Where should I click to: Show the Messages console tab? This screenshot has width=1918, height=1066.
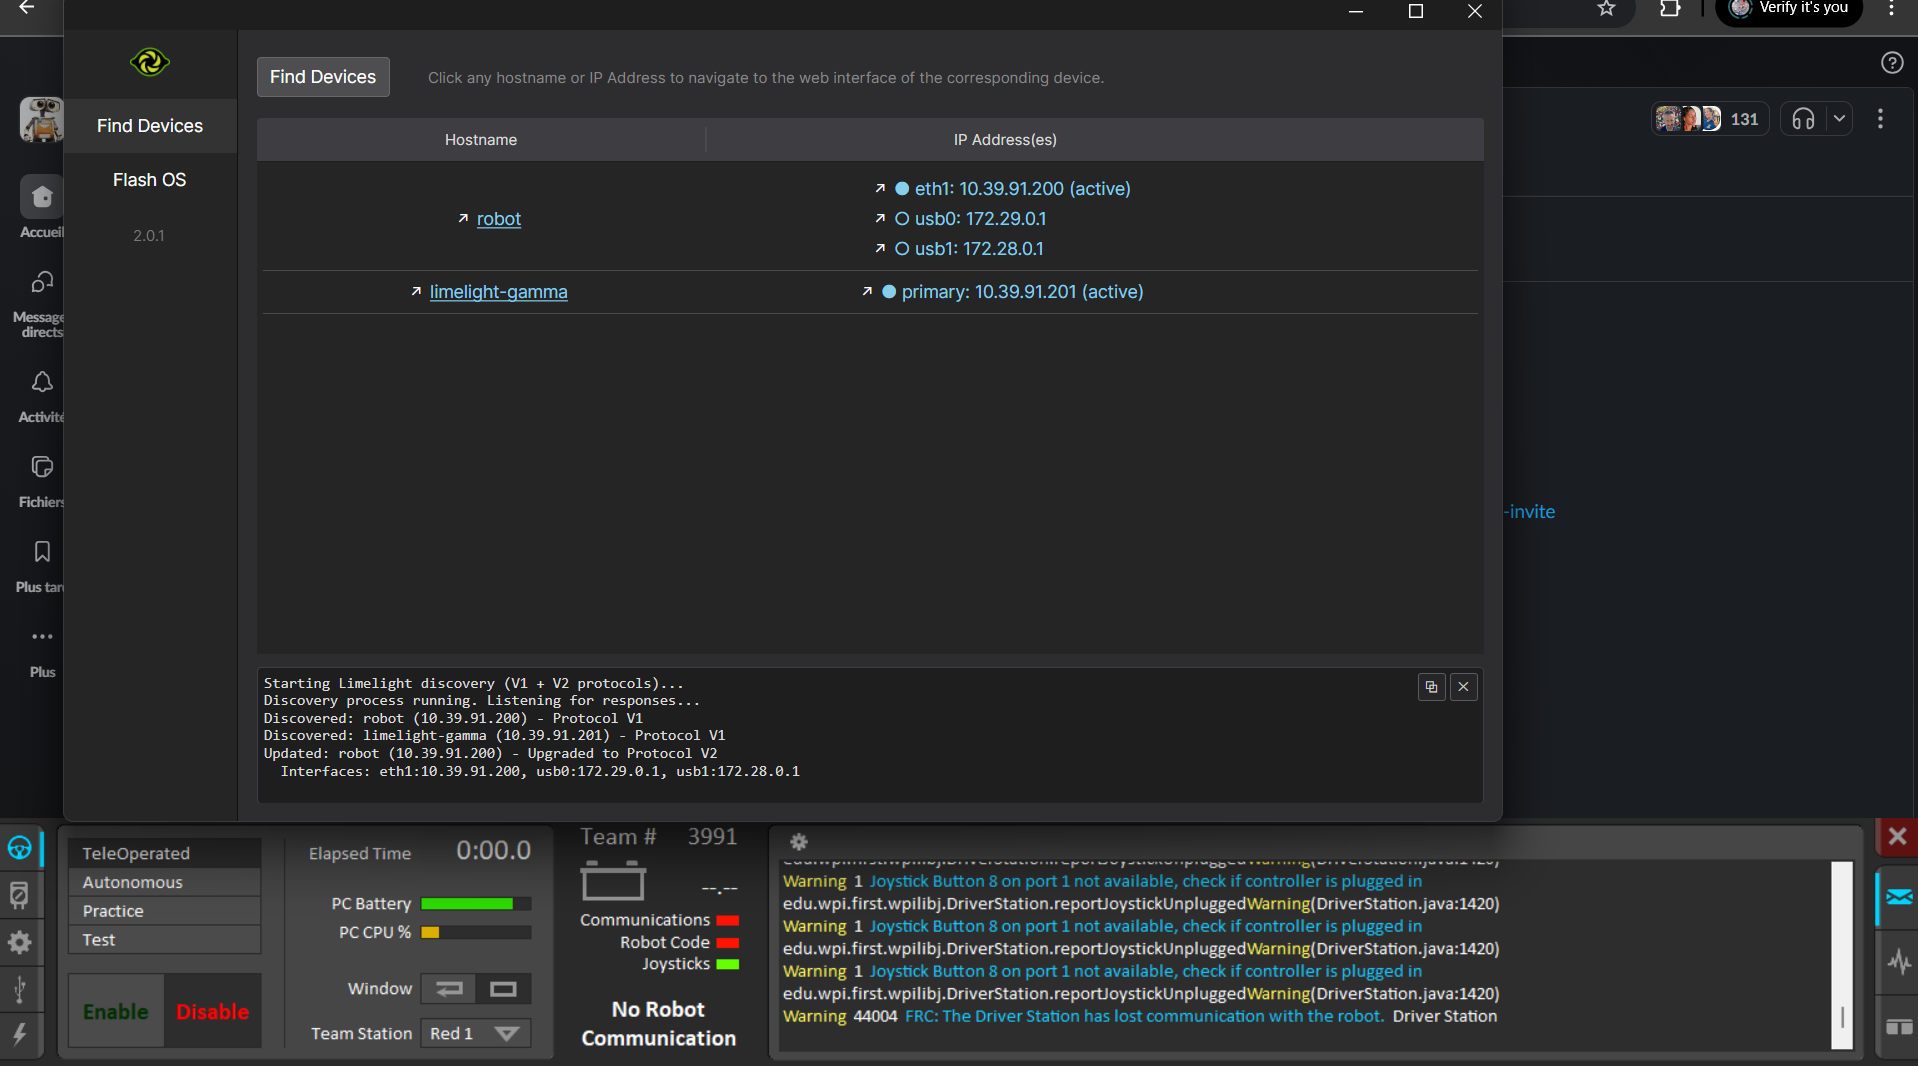click(x=1898, y=897)
